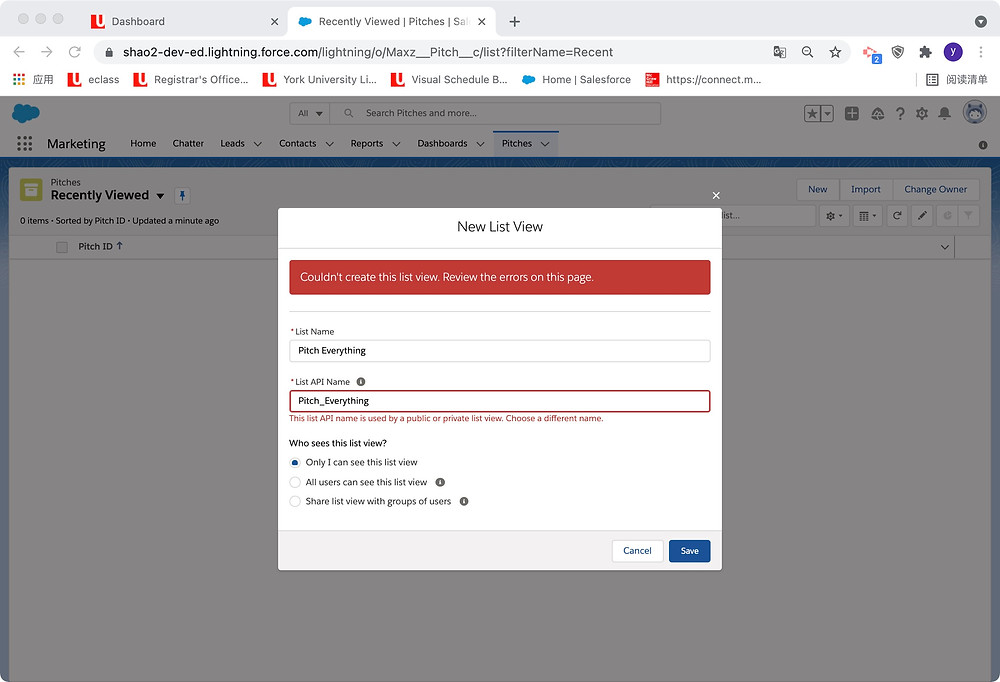Screen dimensions: 1000x682
Task: Click the Change Owner button
Action: point(936,189)
